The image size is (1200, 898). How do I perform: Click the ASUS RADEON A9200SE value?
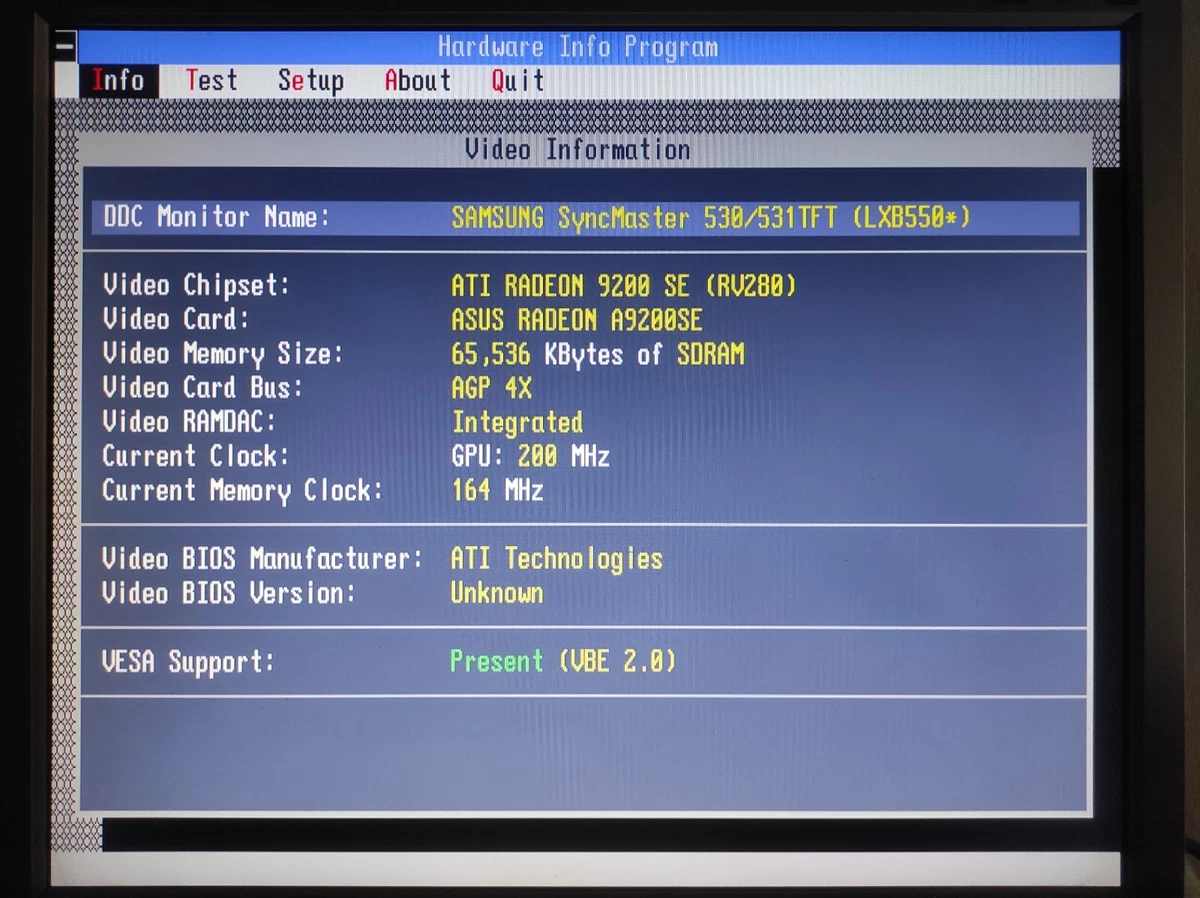tap(577, 320)
